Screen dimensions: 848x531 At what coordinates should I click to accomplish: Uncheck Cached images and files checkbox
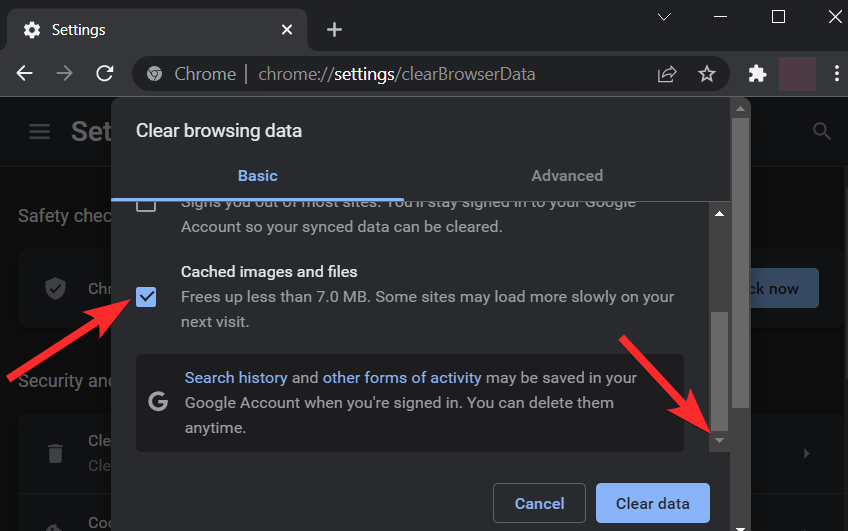coord(146,296)
